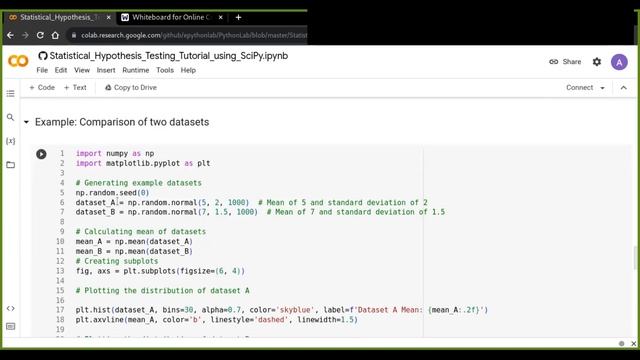Open the files folder panel
Screen dimensions: 640x360
click(x=11, y=165)
